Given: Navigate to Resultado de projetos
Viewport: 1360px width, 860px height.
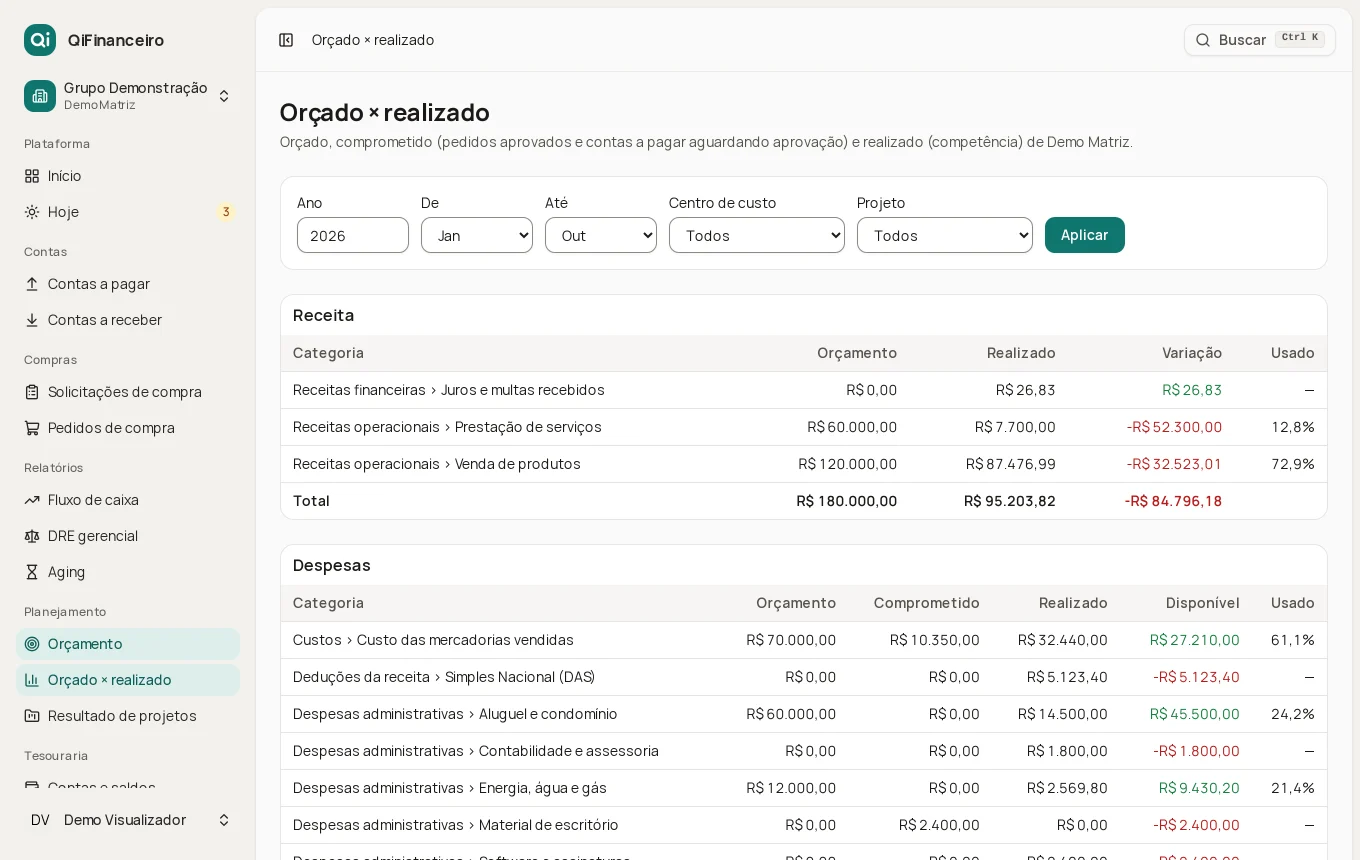Looking at the screenshot, I should click(128, 716).
